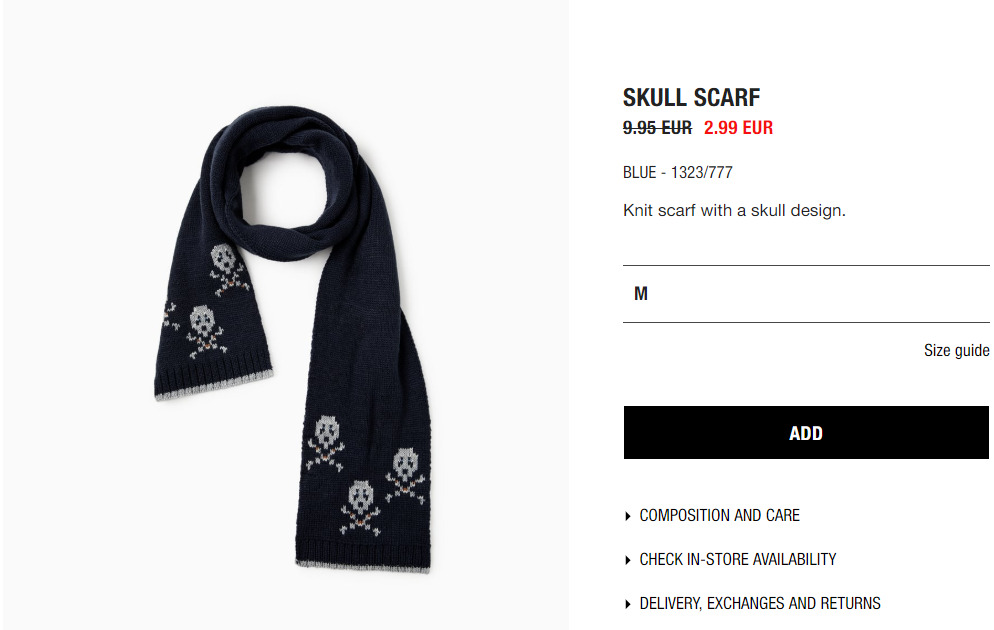Expand Delivery, Exchanges and Returns arrow
Image resolution: width=994 pixels, height=630 pixels.
click(628, 604)
